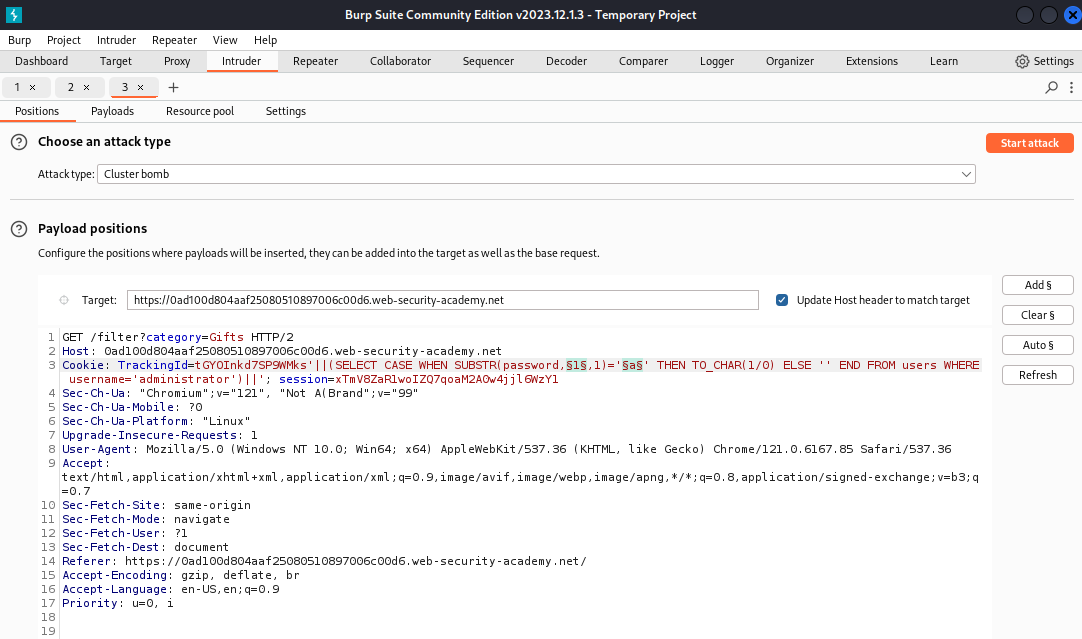Image resolution: width=1082 pixels, height=639 pixels.
Task: Switch to the Learn tab
Action: pos(943,61)
